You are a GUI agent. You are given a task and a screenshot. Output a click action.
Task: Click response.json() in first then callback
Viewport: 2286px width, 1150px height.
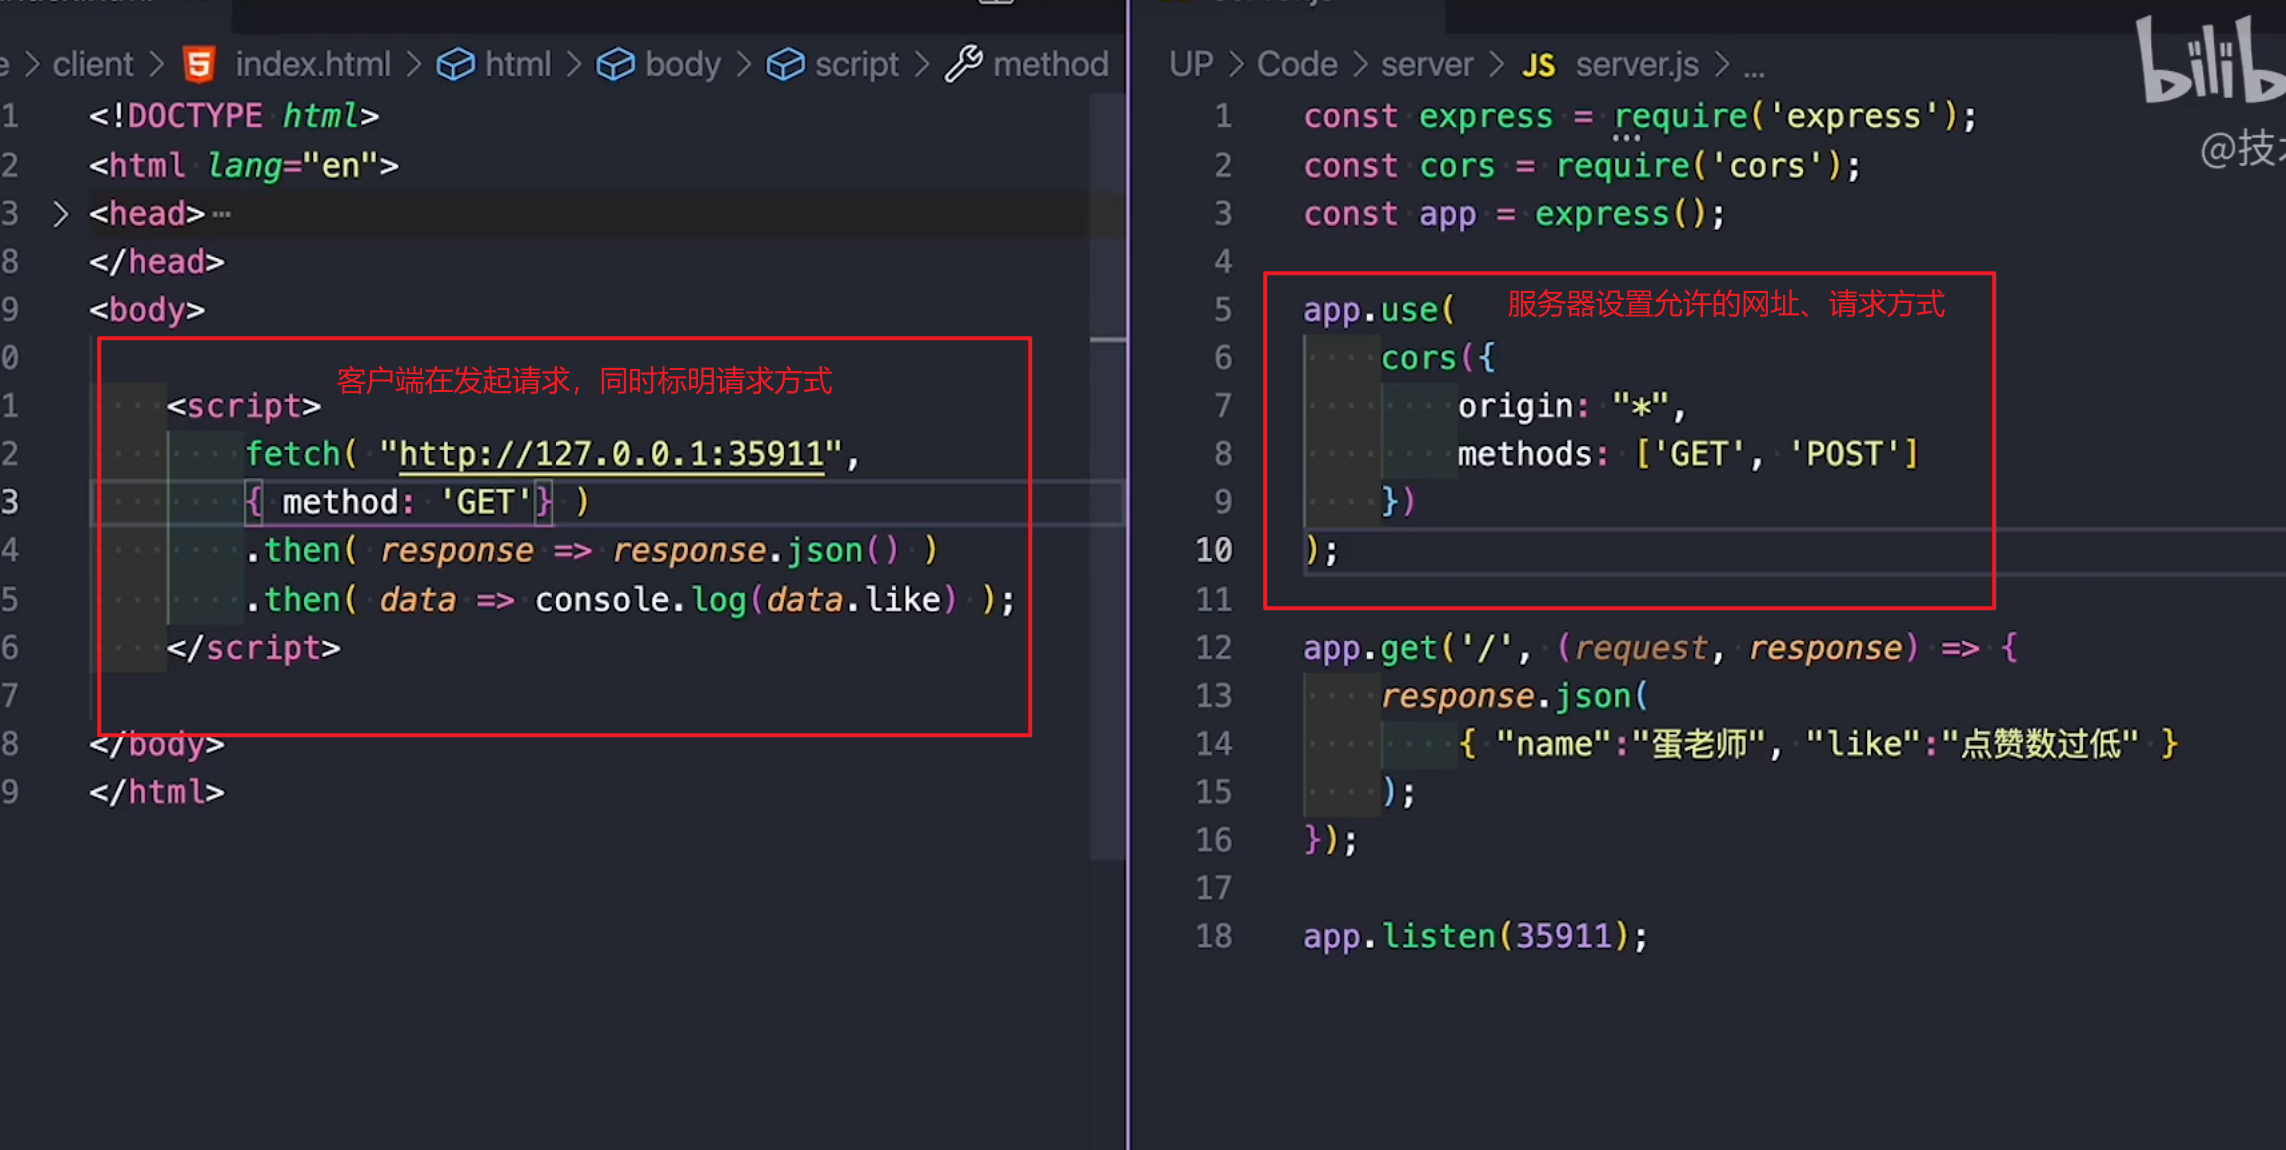point(755,550)
